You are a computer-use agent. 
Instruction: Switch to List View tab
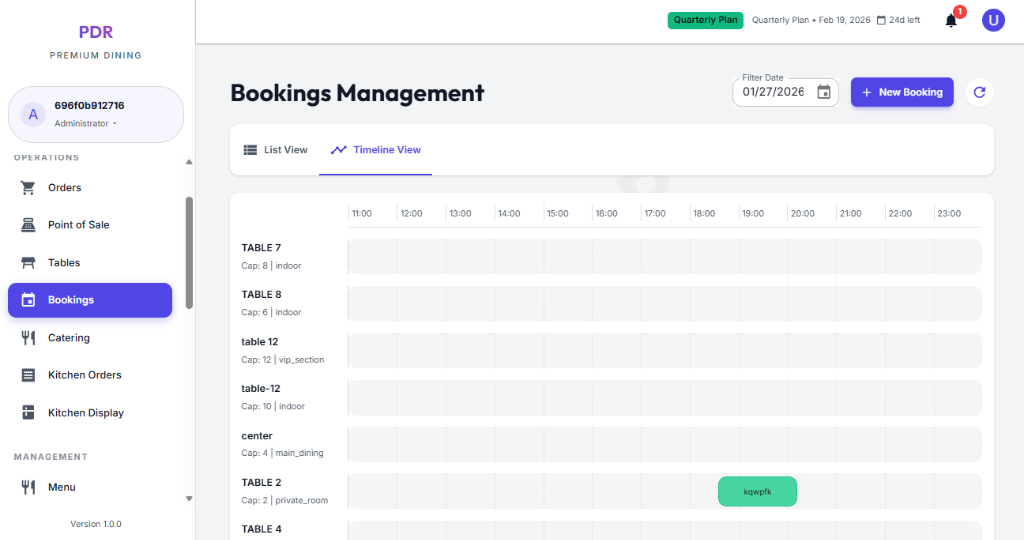click(x=276, y=150)
